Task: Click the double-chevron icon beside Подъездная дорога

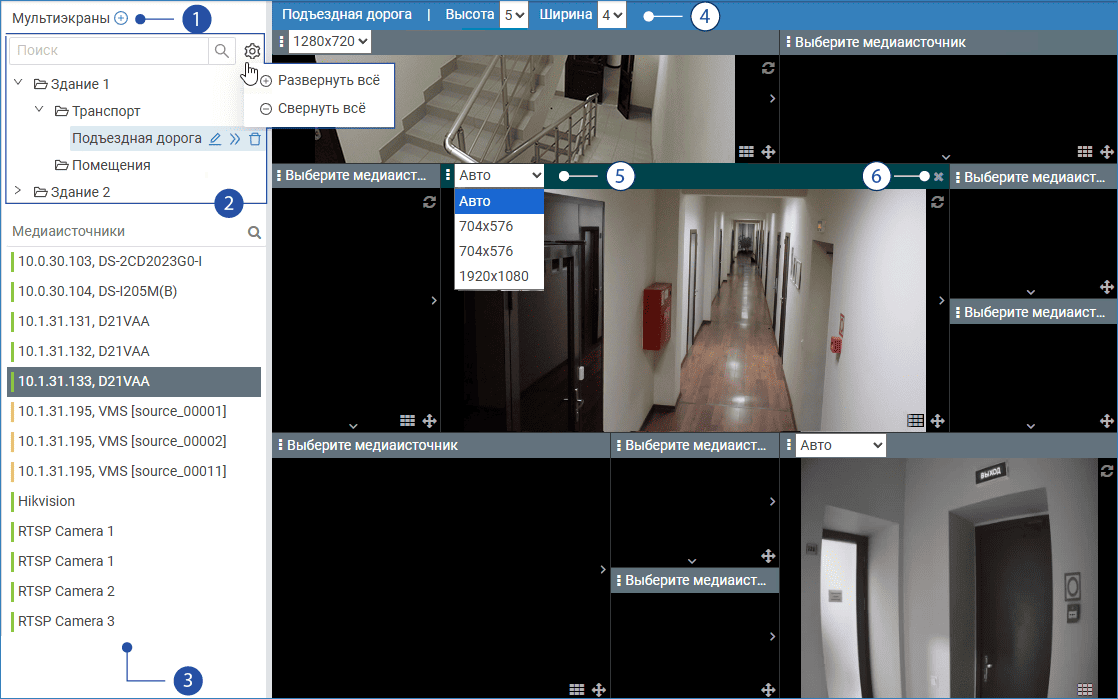Action: (235, 139)
